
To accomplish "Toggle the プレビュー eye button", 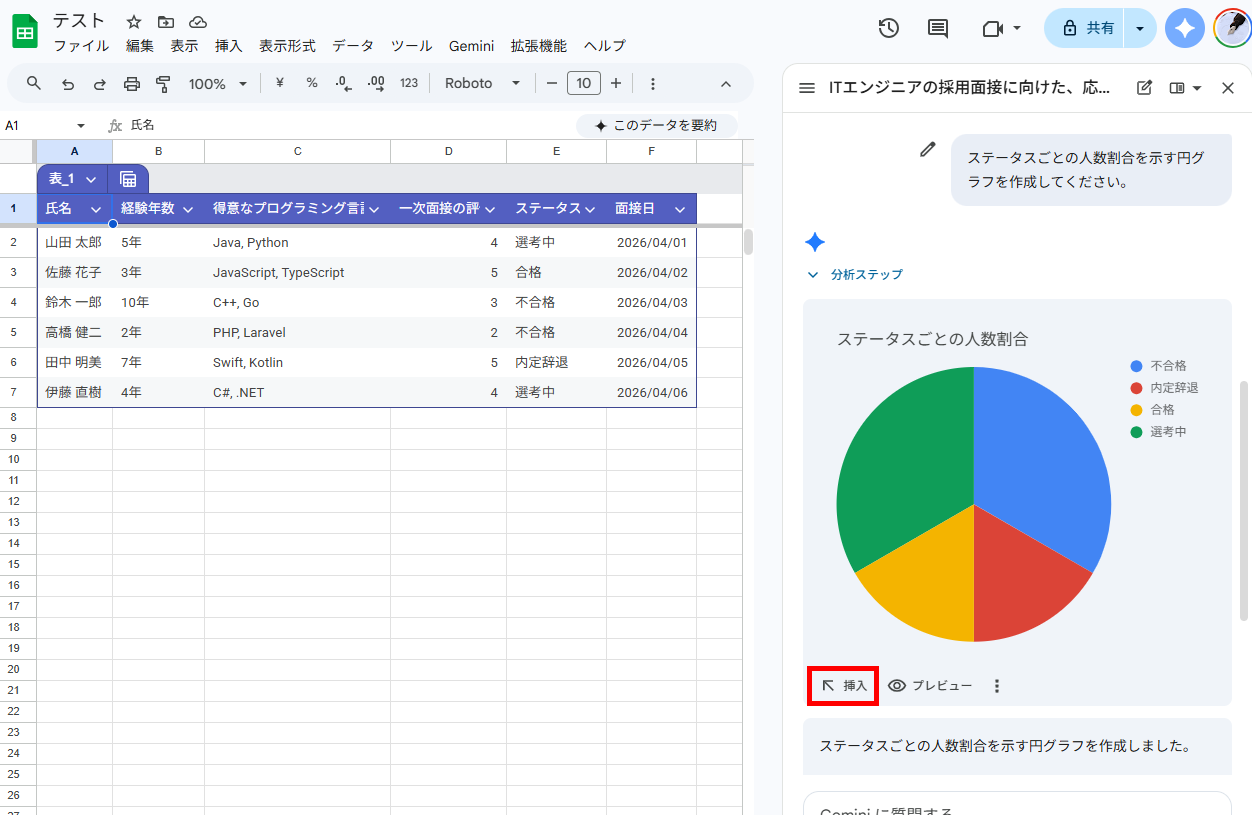I will click(x=930, y=685).
